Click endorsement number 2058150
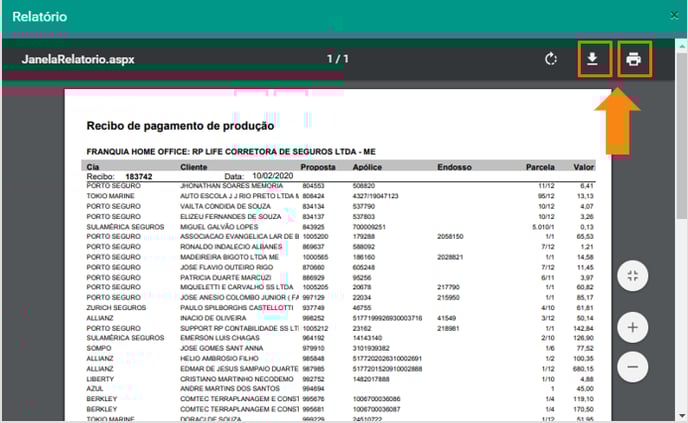Viewport: 688px width, 423px height. pyautogui.click(x=450, y=237)
